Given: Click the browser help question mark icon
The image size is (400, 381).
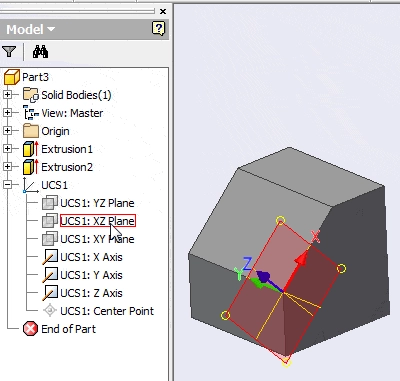Looking at the screenshot, I should pyautogui.click(x=158, y=29).
